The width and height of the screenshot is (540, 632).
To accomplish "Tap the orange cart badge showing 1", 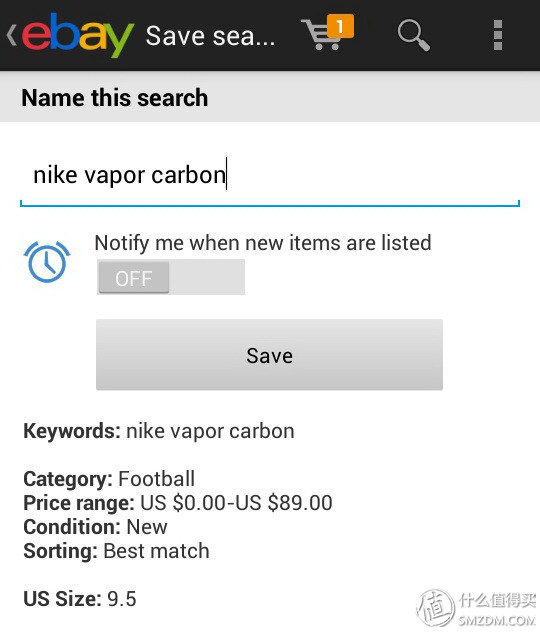I will [340, 26].
